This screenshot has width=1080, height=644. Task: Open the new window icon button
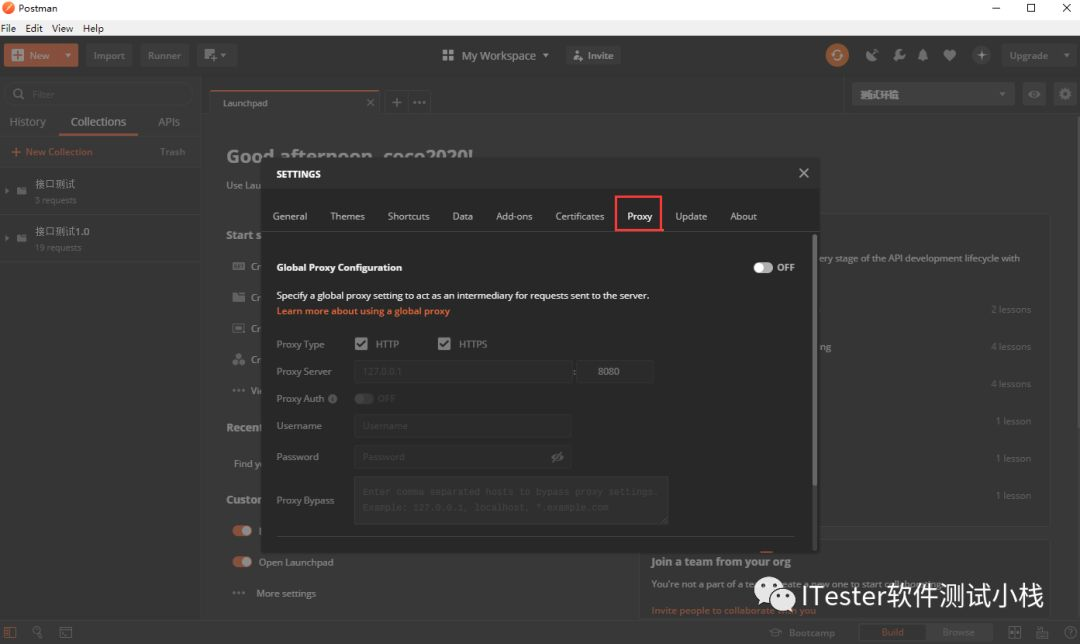point(215,55)
